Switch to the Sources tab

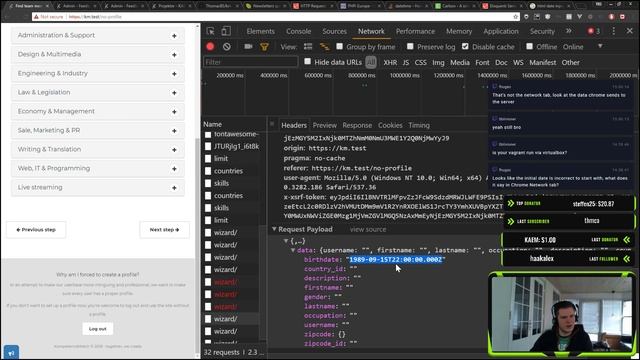[334, 31]
